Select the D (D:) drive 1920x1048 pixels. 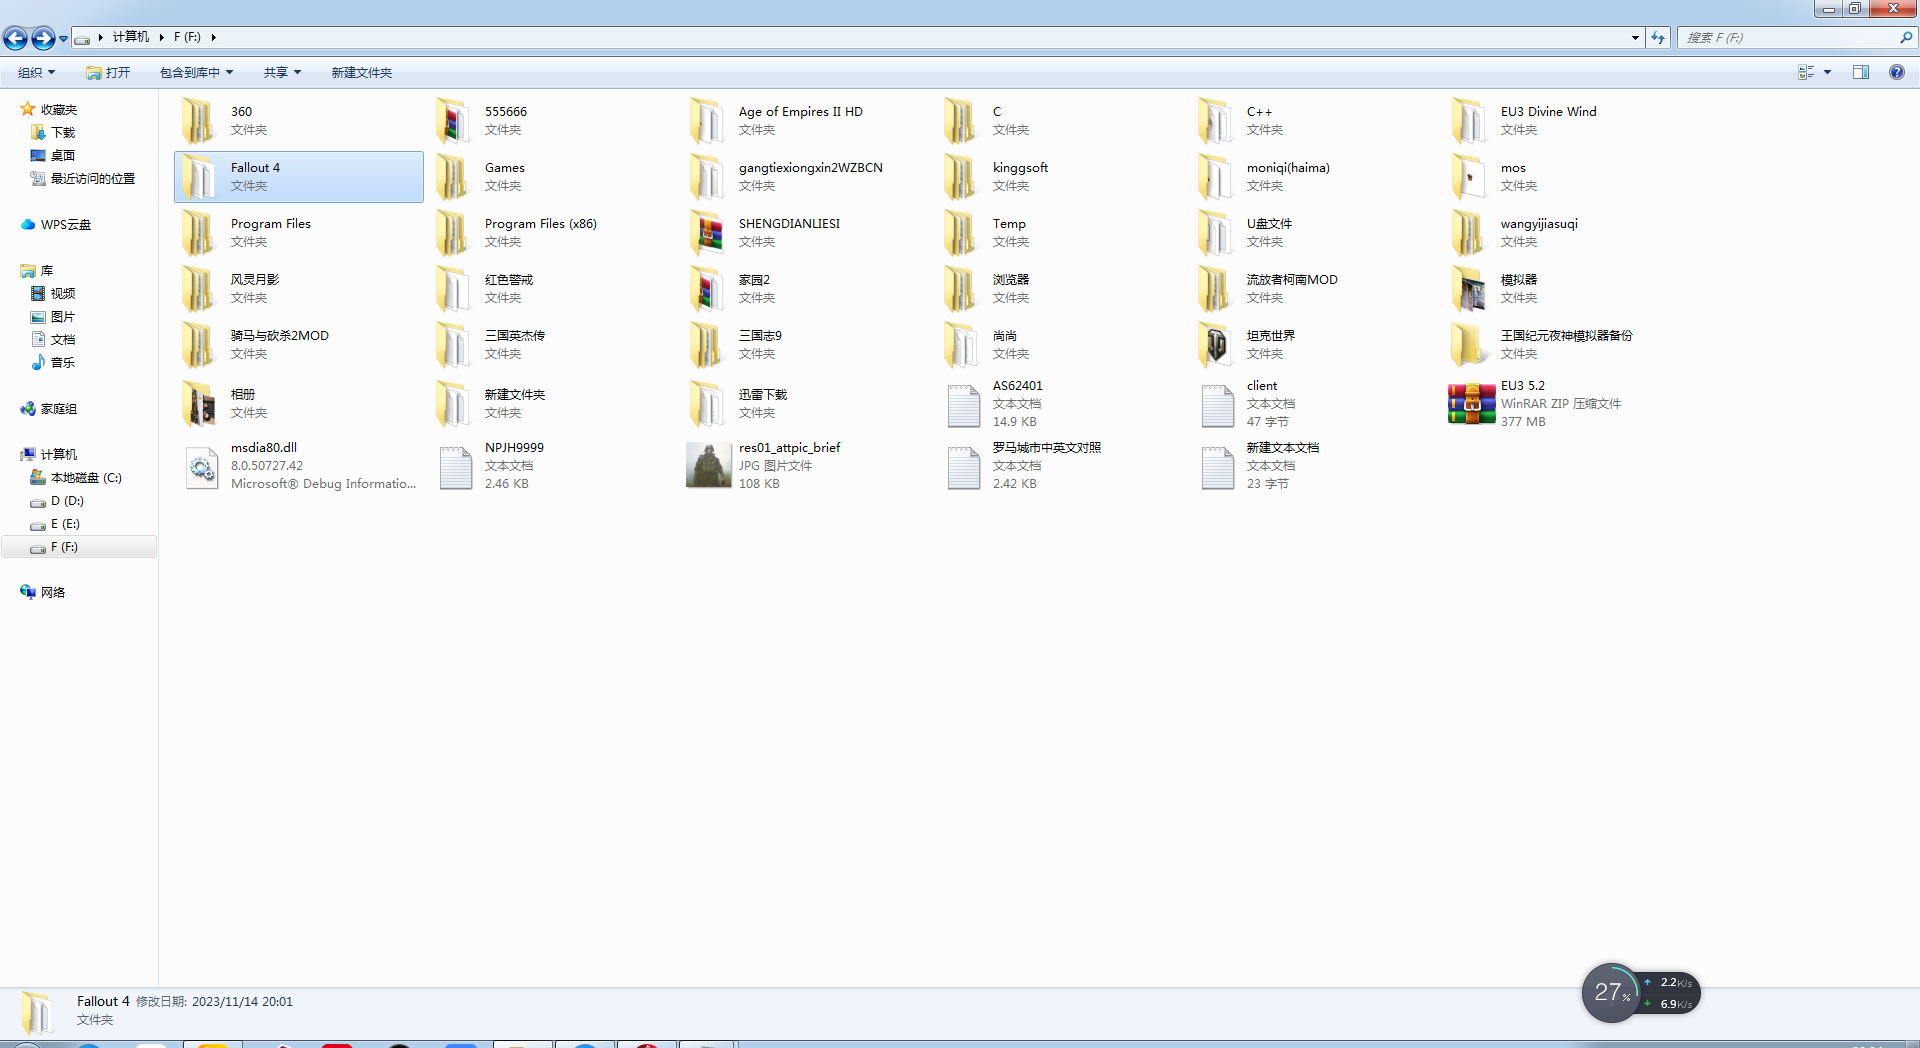[67, 500]
